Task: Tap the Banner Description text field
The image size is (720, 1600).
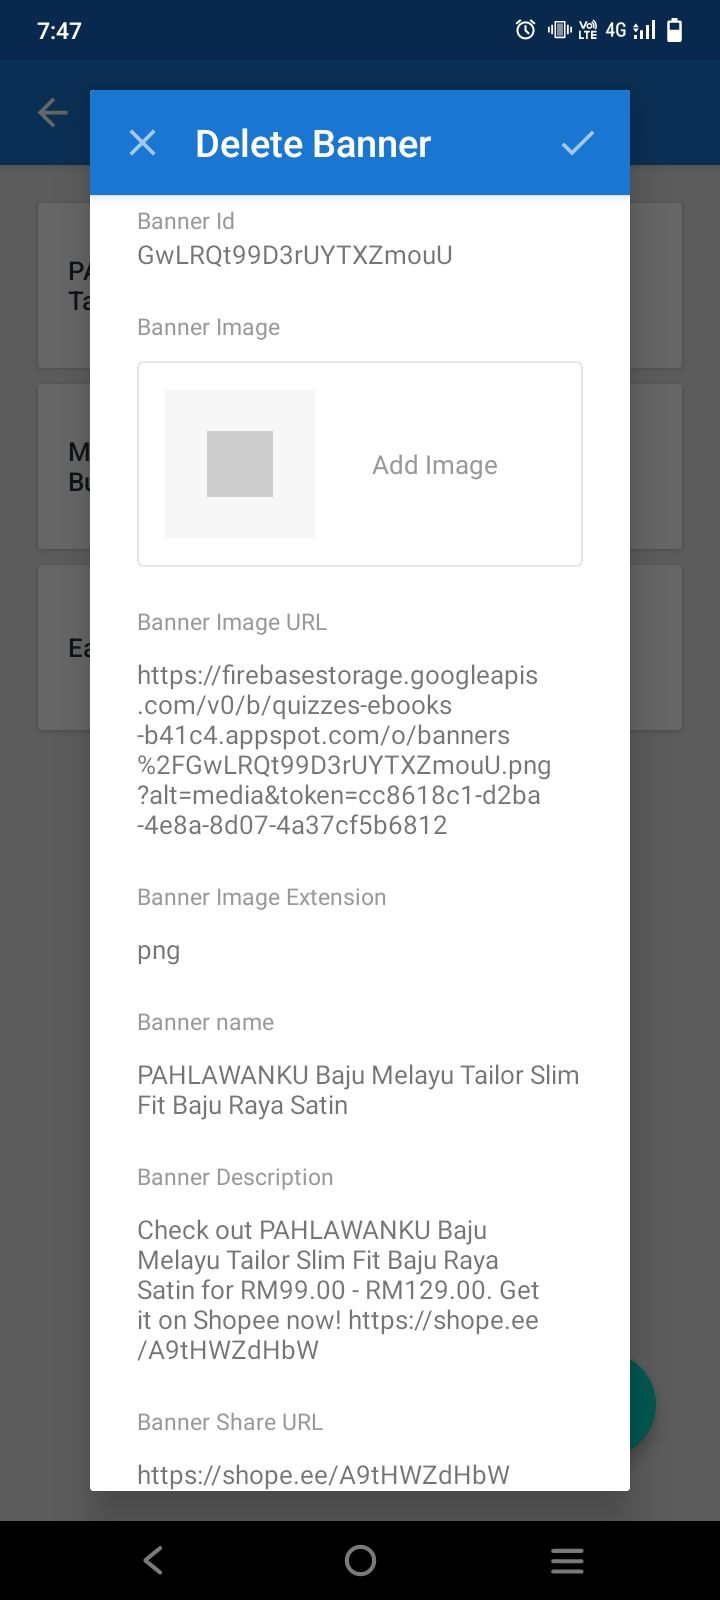Action: pyautogui.click(x=338, y=1290)
